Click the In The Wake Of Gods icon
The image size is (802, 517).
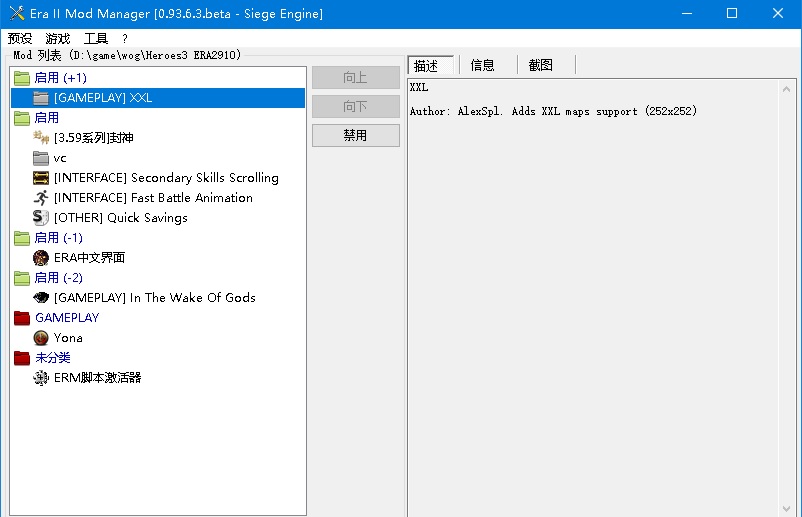(41, 298)
